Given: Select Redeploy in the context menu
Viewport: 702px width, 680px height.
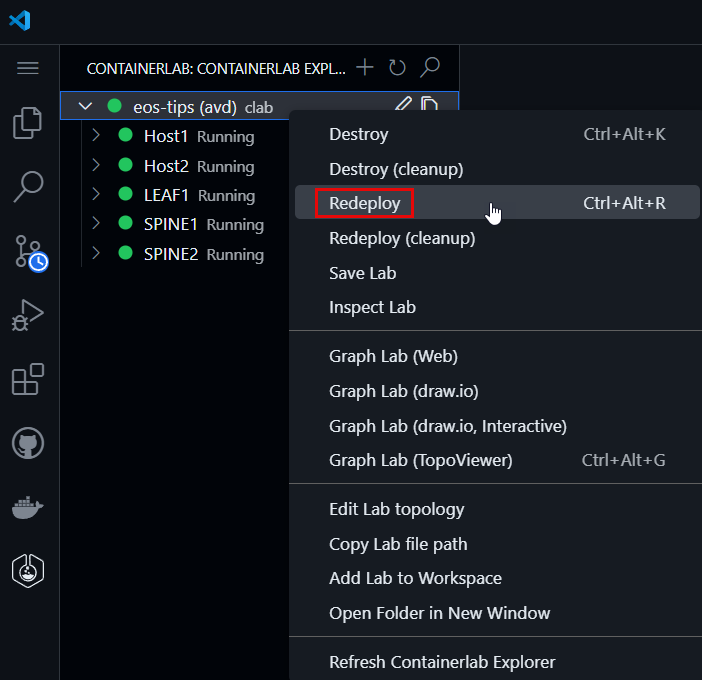Looking at the screenshot, I should click(497, 203).
